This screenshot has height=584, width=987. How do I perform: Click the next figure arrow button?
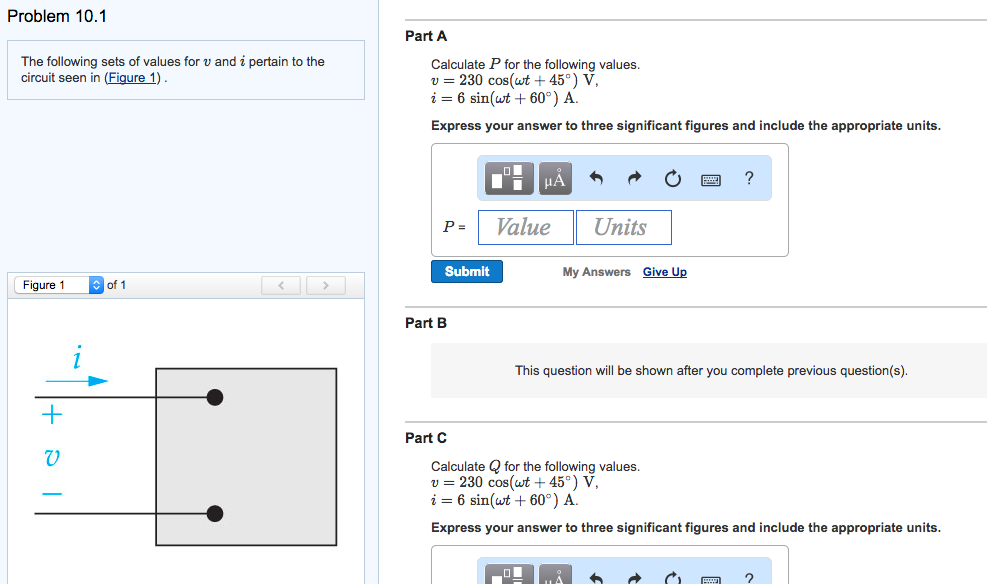[x=326, y=285]
